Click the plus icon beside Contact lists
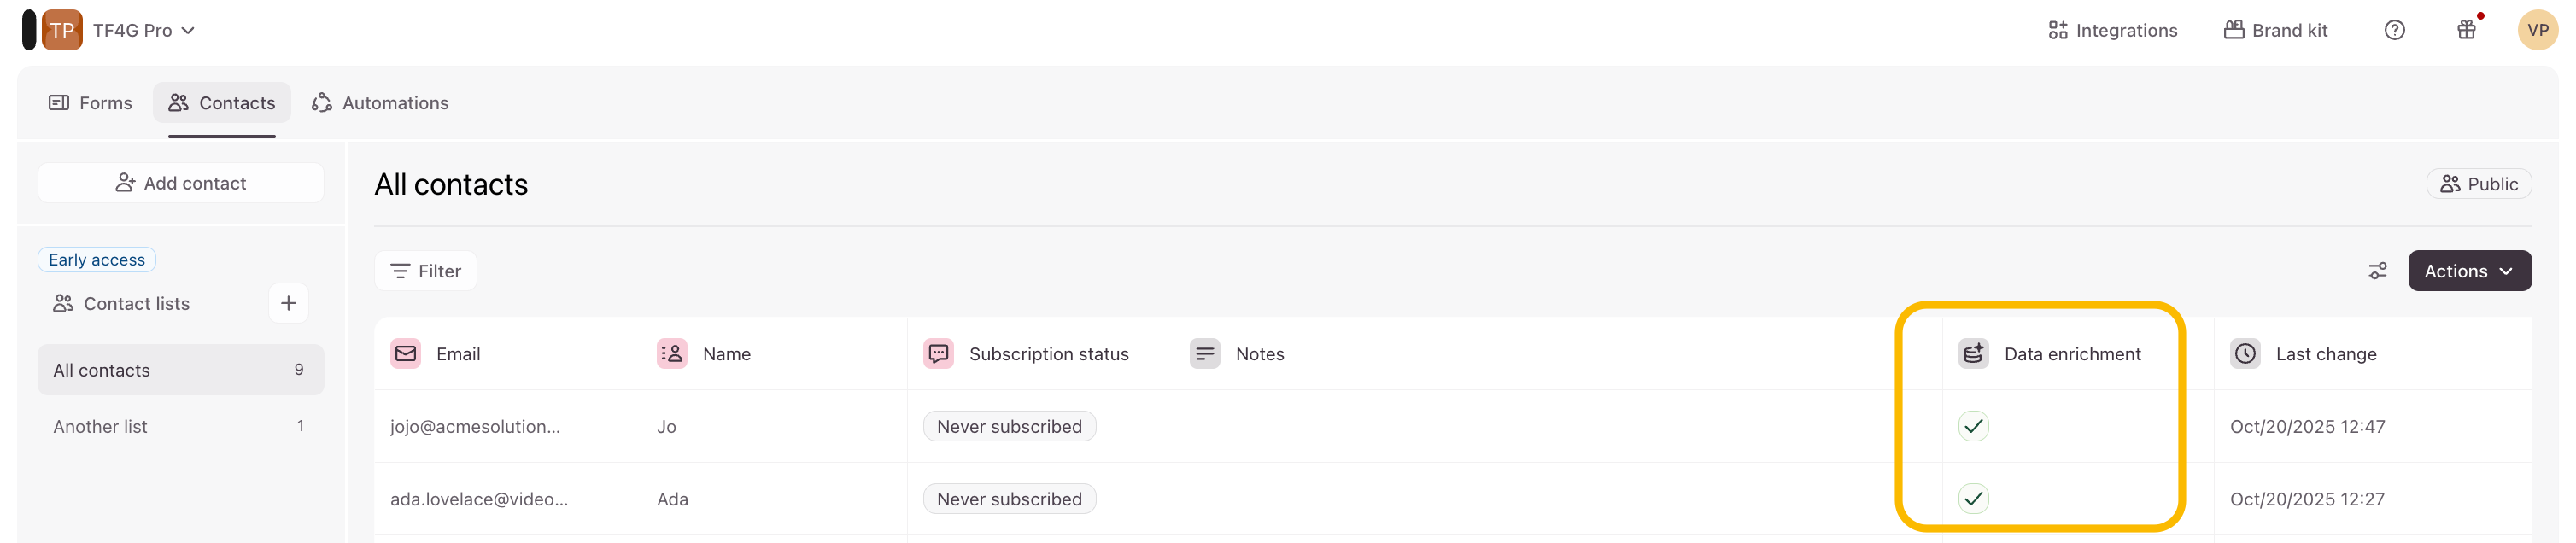This screenshot has width=2576, height=543. pyautogui.click(x=288, y=303)
